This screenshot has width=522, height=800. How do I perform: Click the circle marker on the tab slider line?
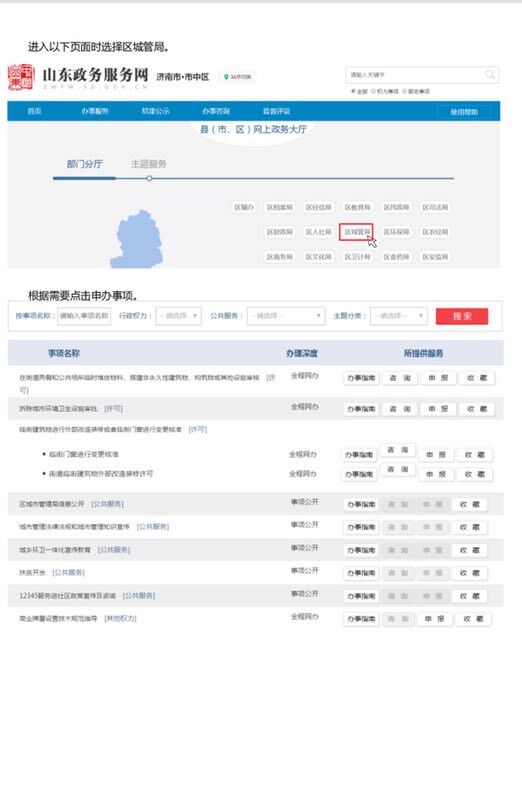149,179
